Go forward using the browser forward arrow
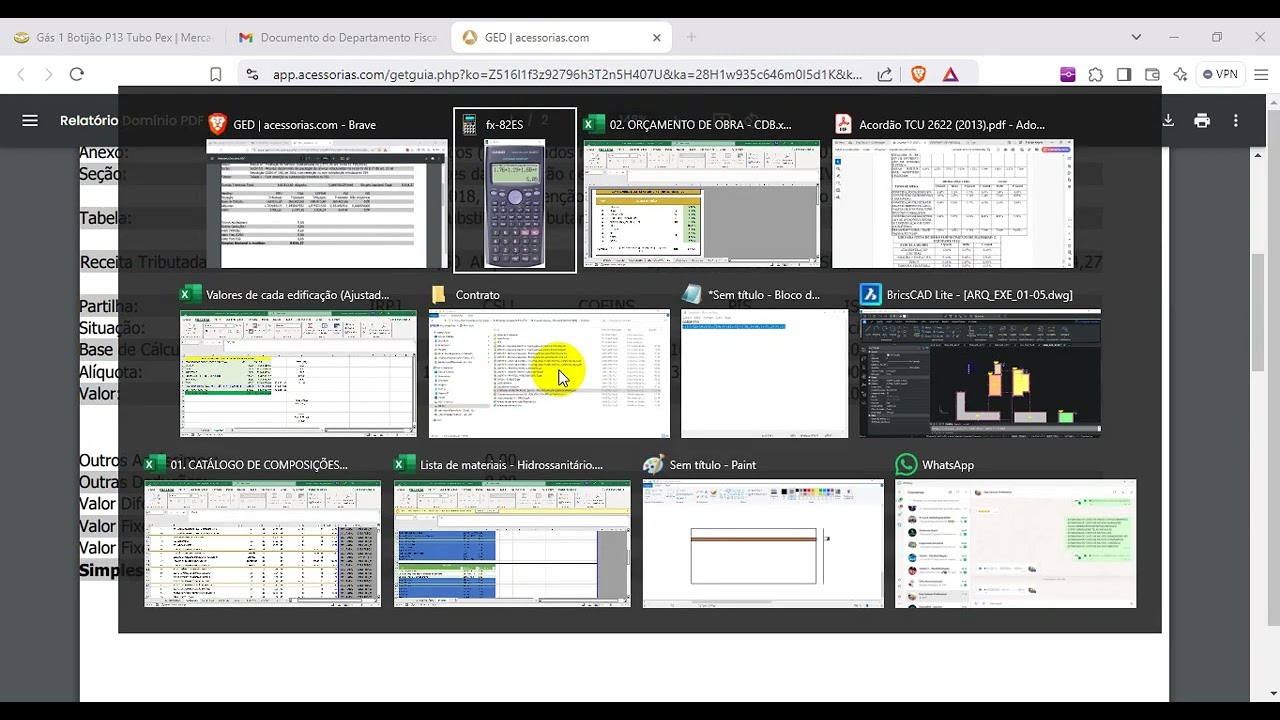Viewport: 1280px width, 720px height. coord(48,74)
